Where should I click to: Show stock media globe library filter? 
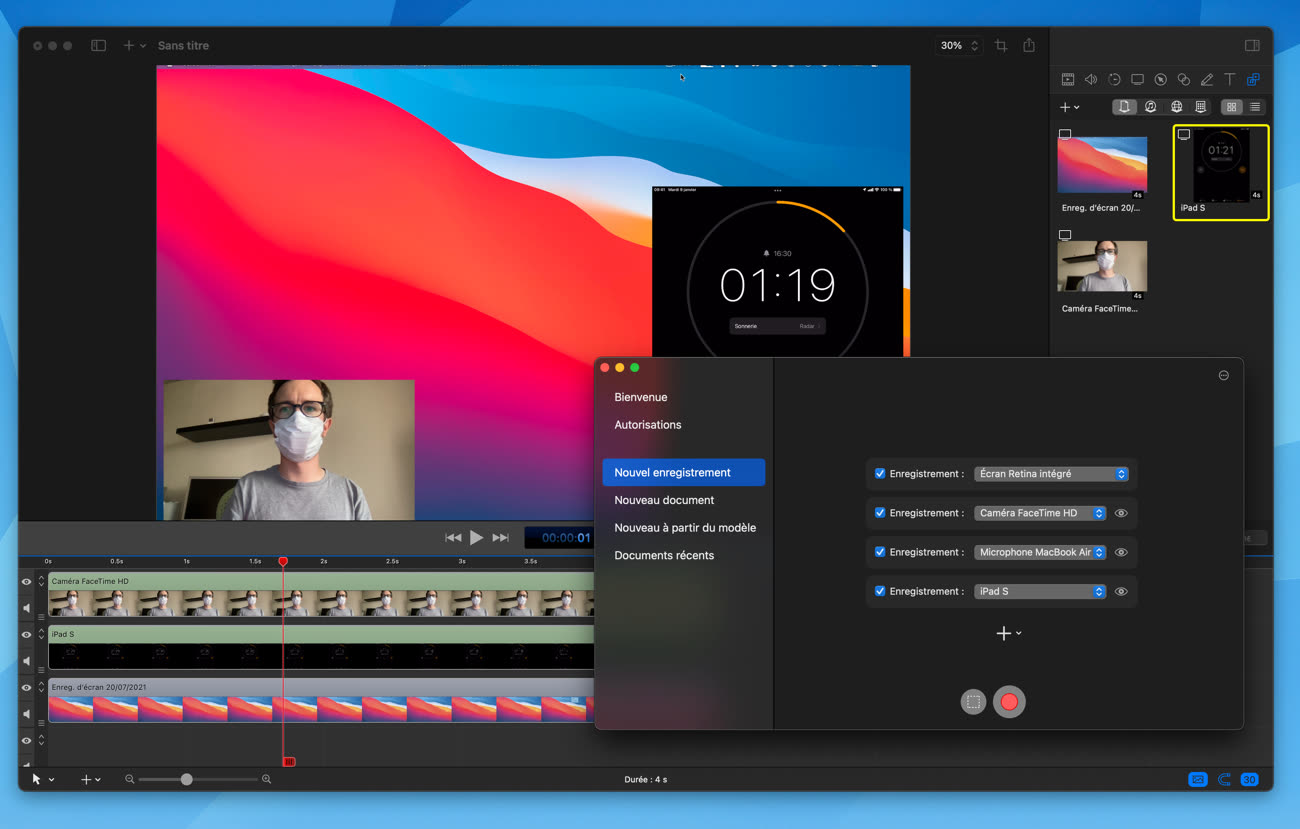1176,107
